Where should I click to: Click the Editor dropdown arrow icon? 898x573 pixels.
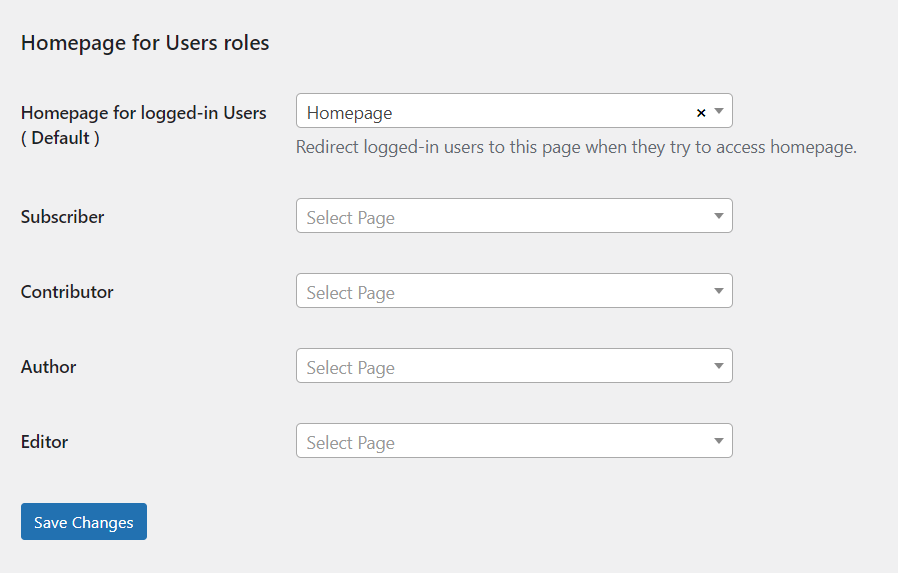[x=719, y=441]
